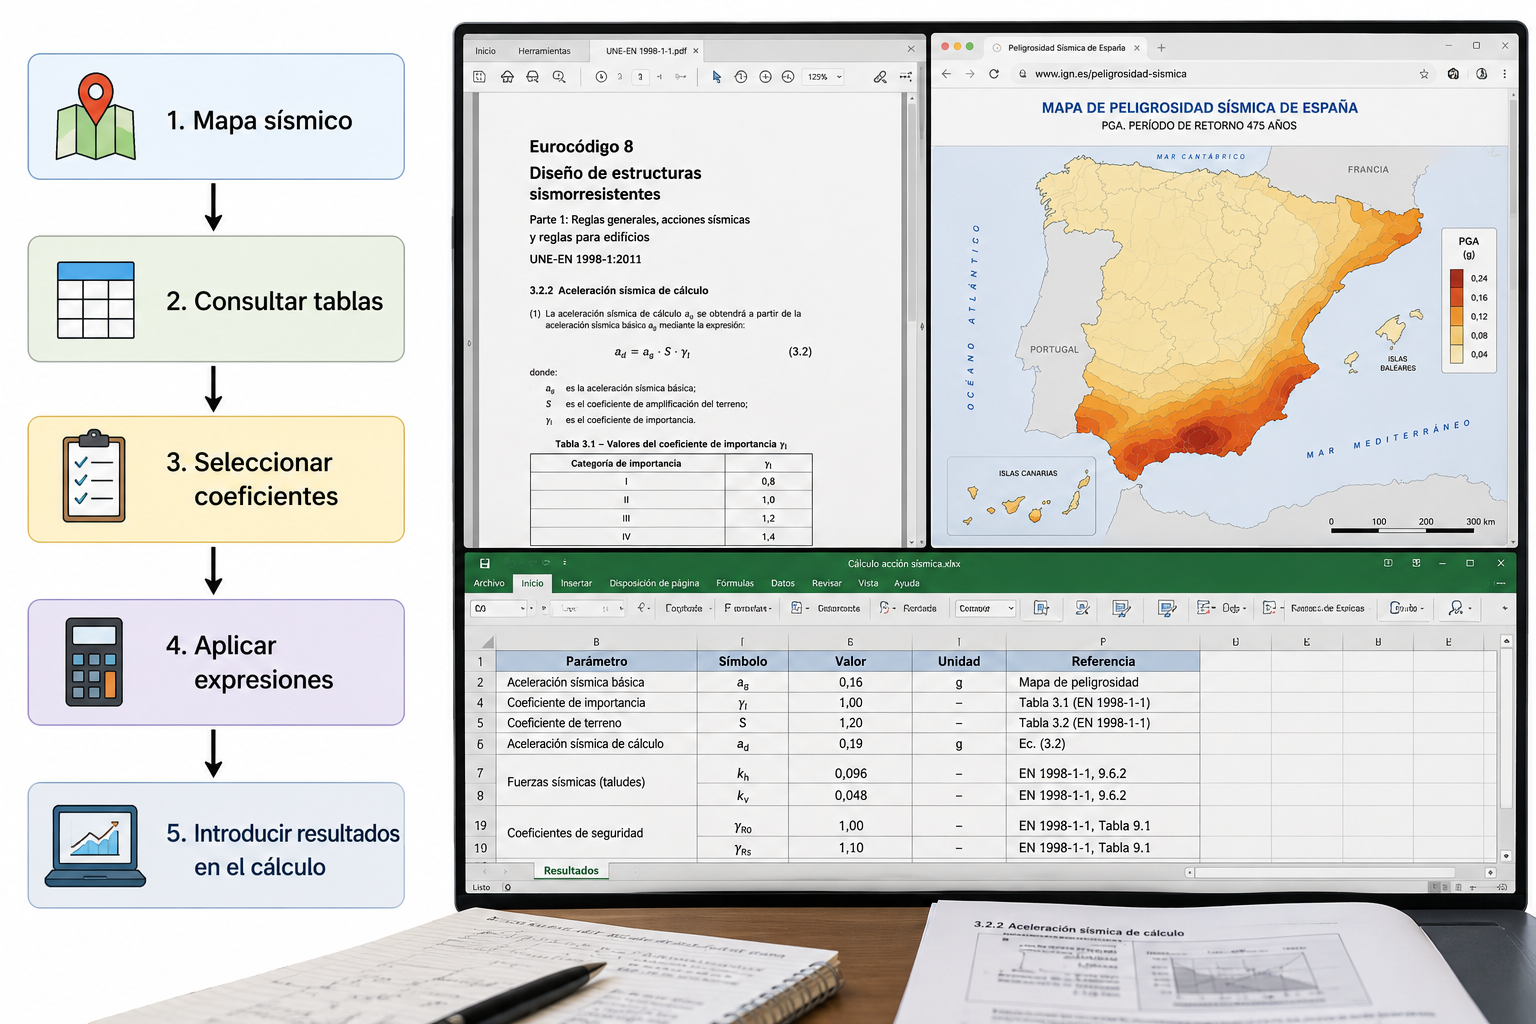The height and width of the screenshot is (1024, 1536).
Task: Open the Archivo menu in Excel
Action: click(489, 583)
